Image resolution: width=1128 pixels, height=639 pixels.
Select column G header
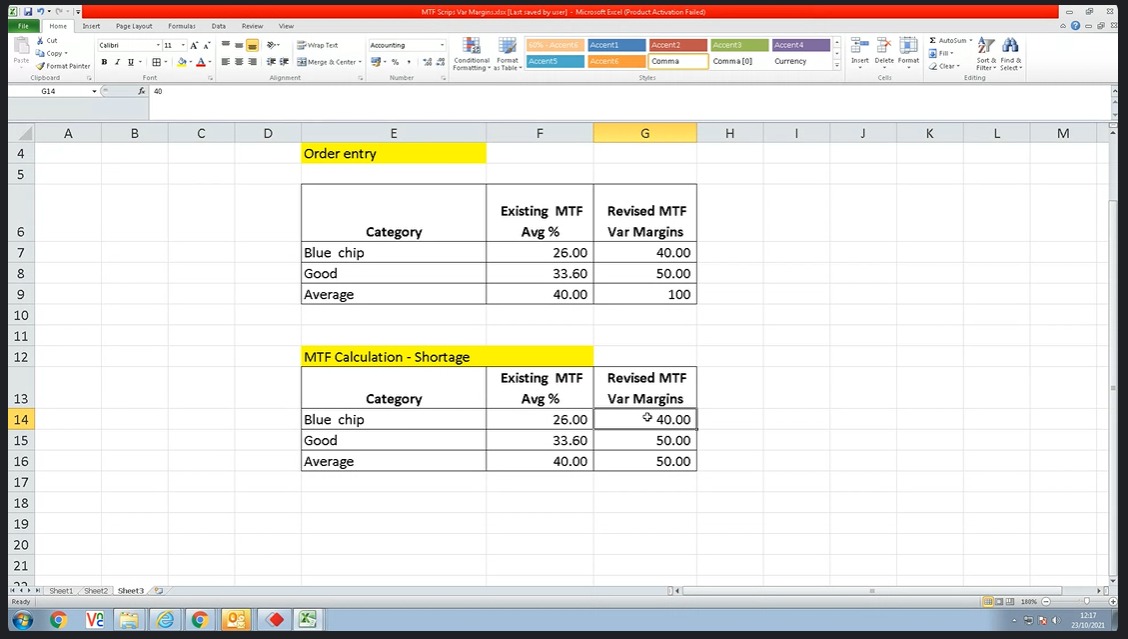pos(645,133)
